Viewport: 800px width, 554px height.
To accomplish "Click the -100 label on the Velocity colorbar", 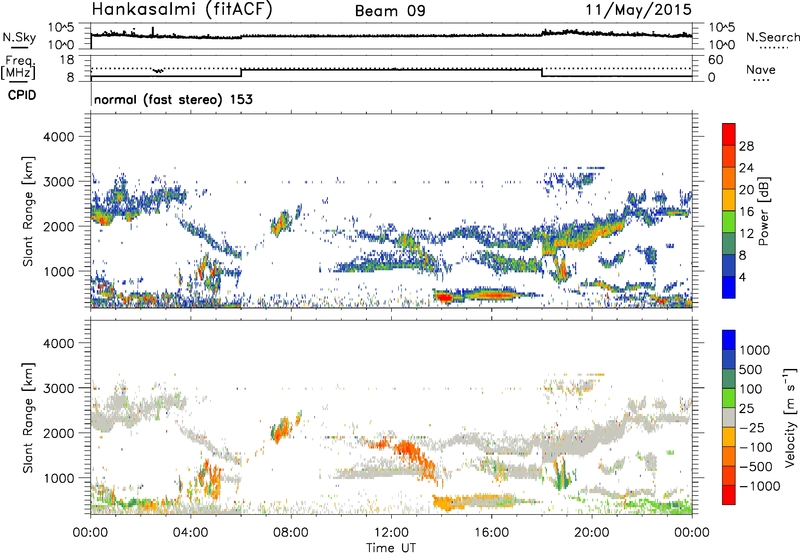I will (x=756, y=447).
